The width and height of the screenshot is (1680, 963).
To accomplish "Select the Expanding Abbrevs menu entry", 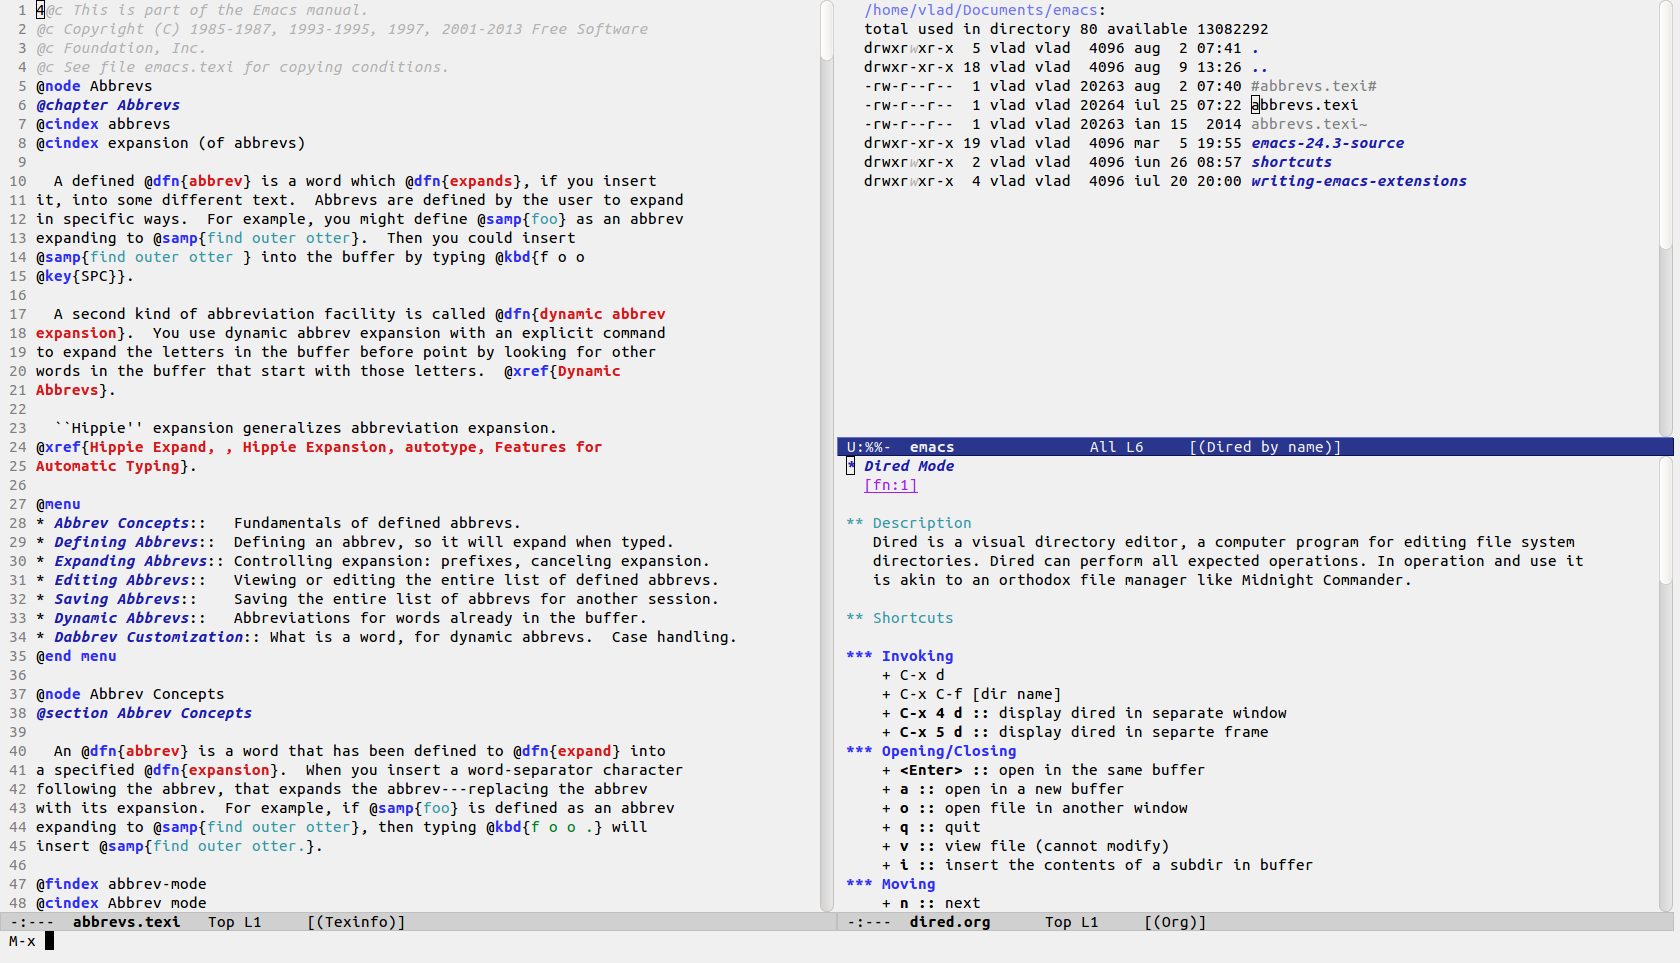I will pyautogui.click(x=130, y=561).
